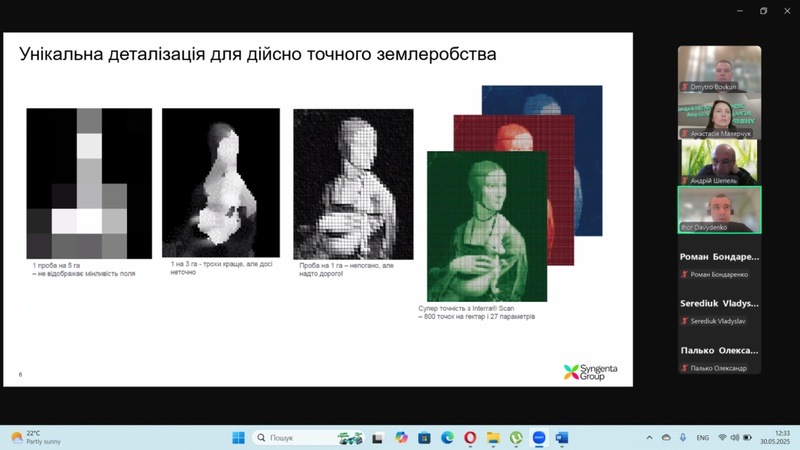Click caption '– не відображає мінливість поля'

tap(84, 274)
